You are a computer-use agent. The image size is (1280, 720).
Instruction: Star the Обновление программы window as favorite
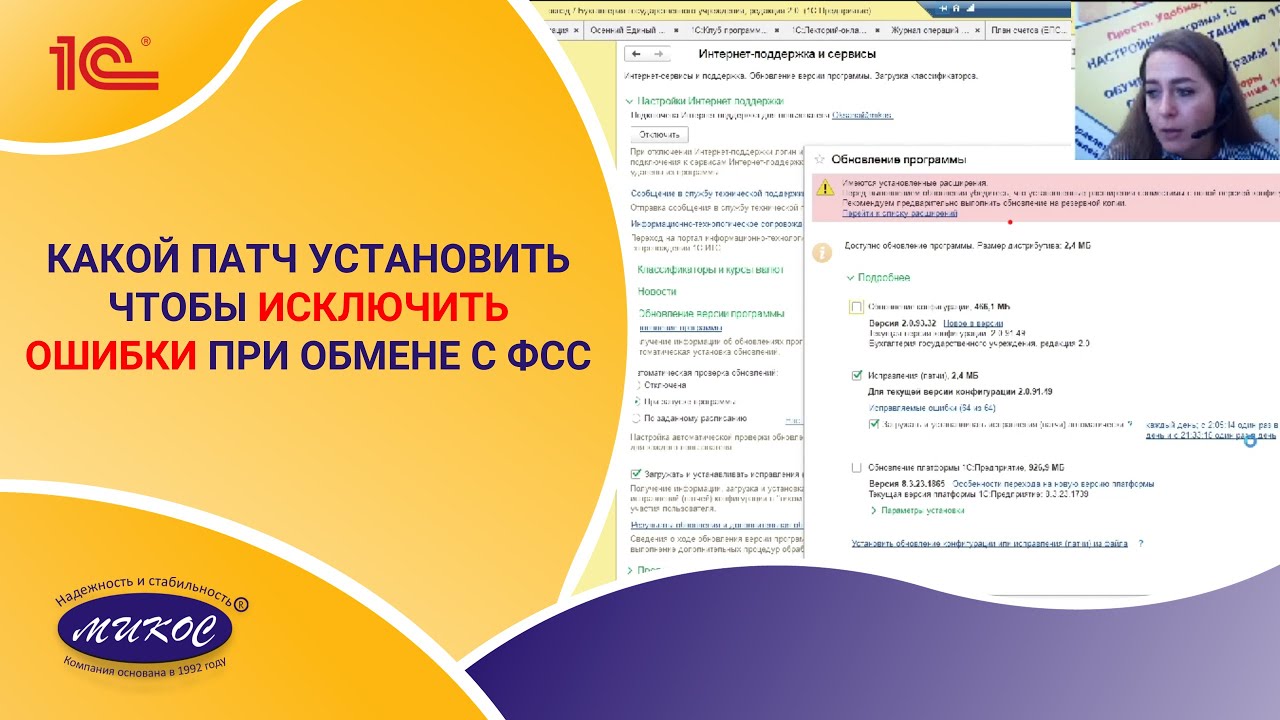tap(819, 158)
